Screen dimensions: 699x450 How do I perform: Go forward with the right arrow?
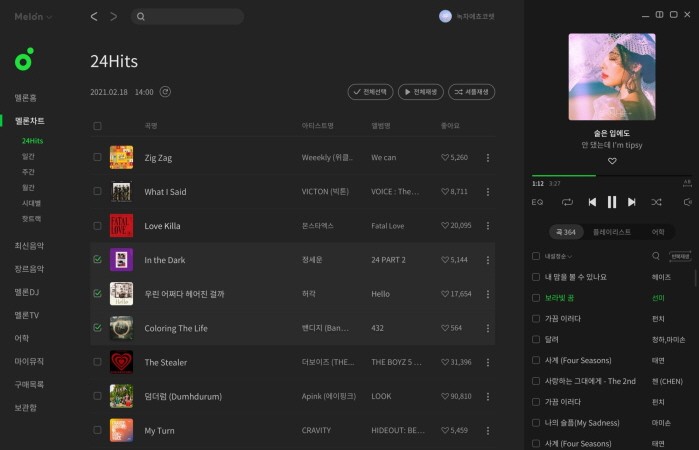click(x=114, y=17)
